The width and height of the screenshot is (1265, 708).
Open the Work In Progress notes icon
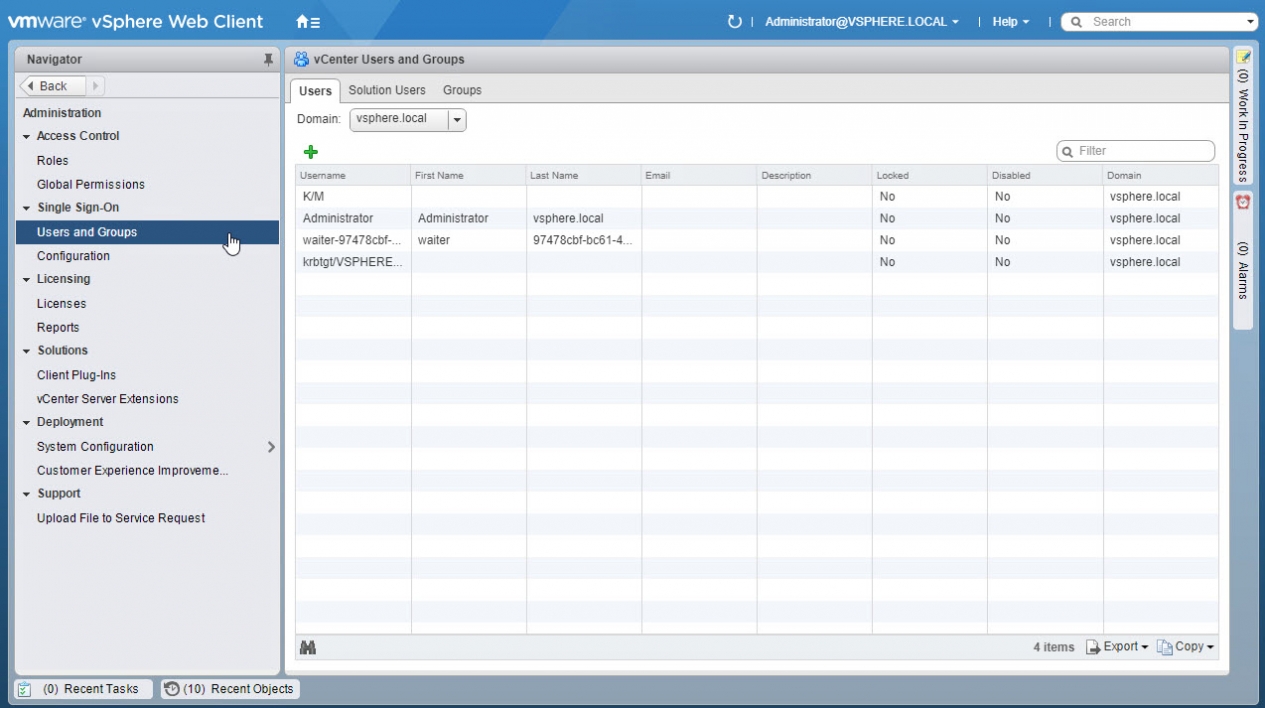point(1243,57)
